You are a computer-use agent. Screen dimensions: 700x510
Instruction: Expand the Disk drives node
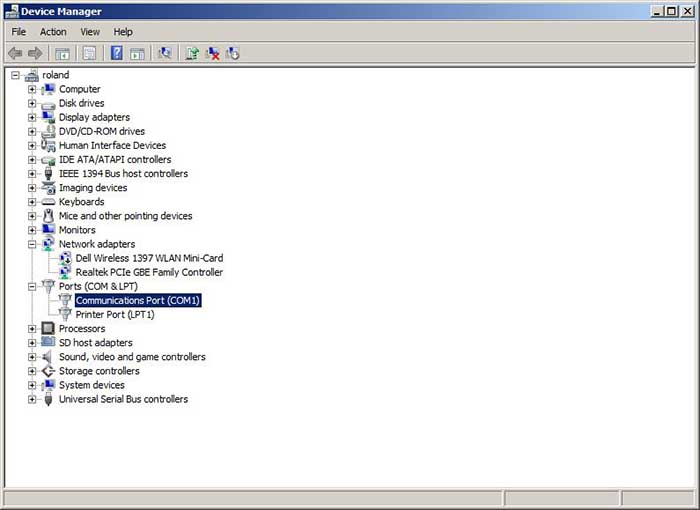click(32, 103)
